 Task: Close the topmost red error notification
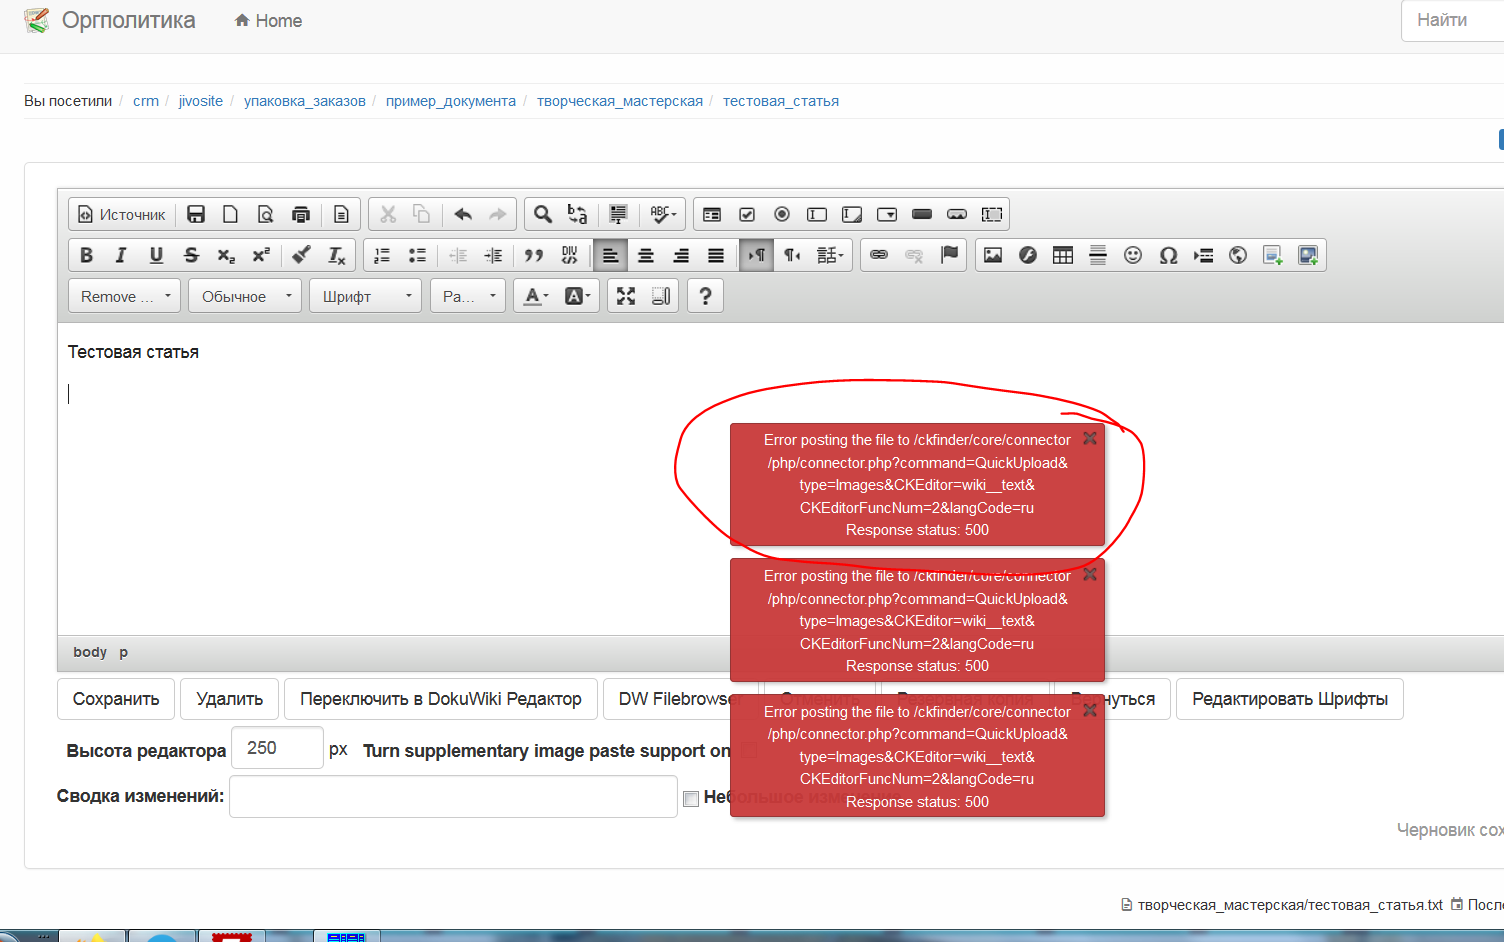tap(1090, 438)
